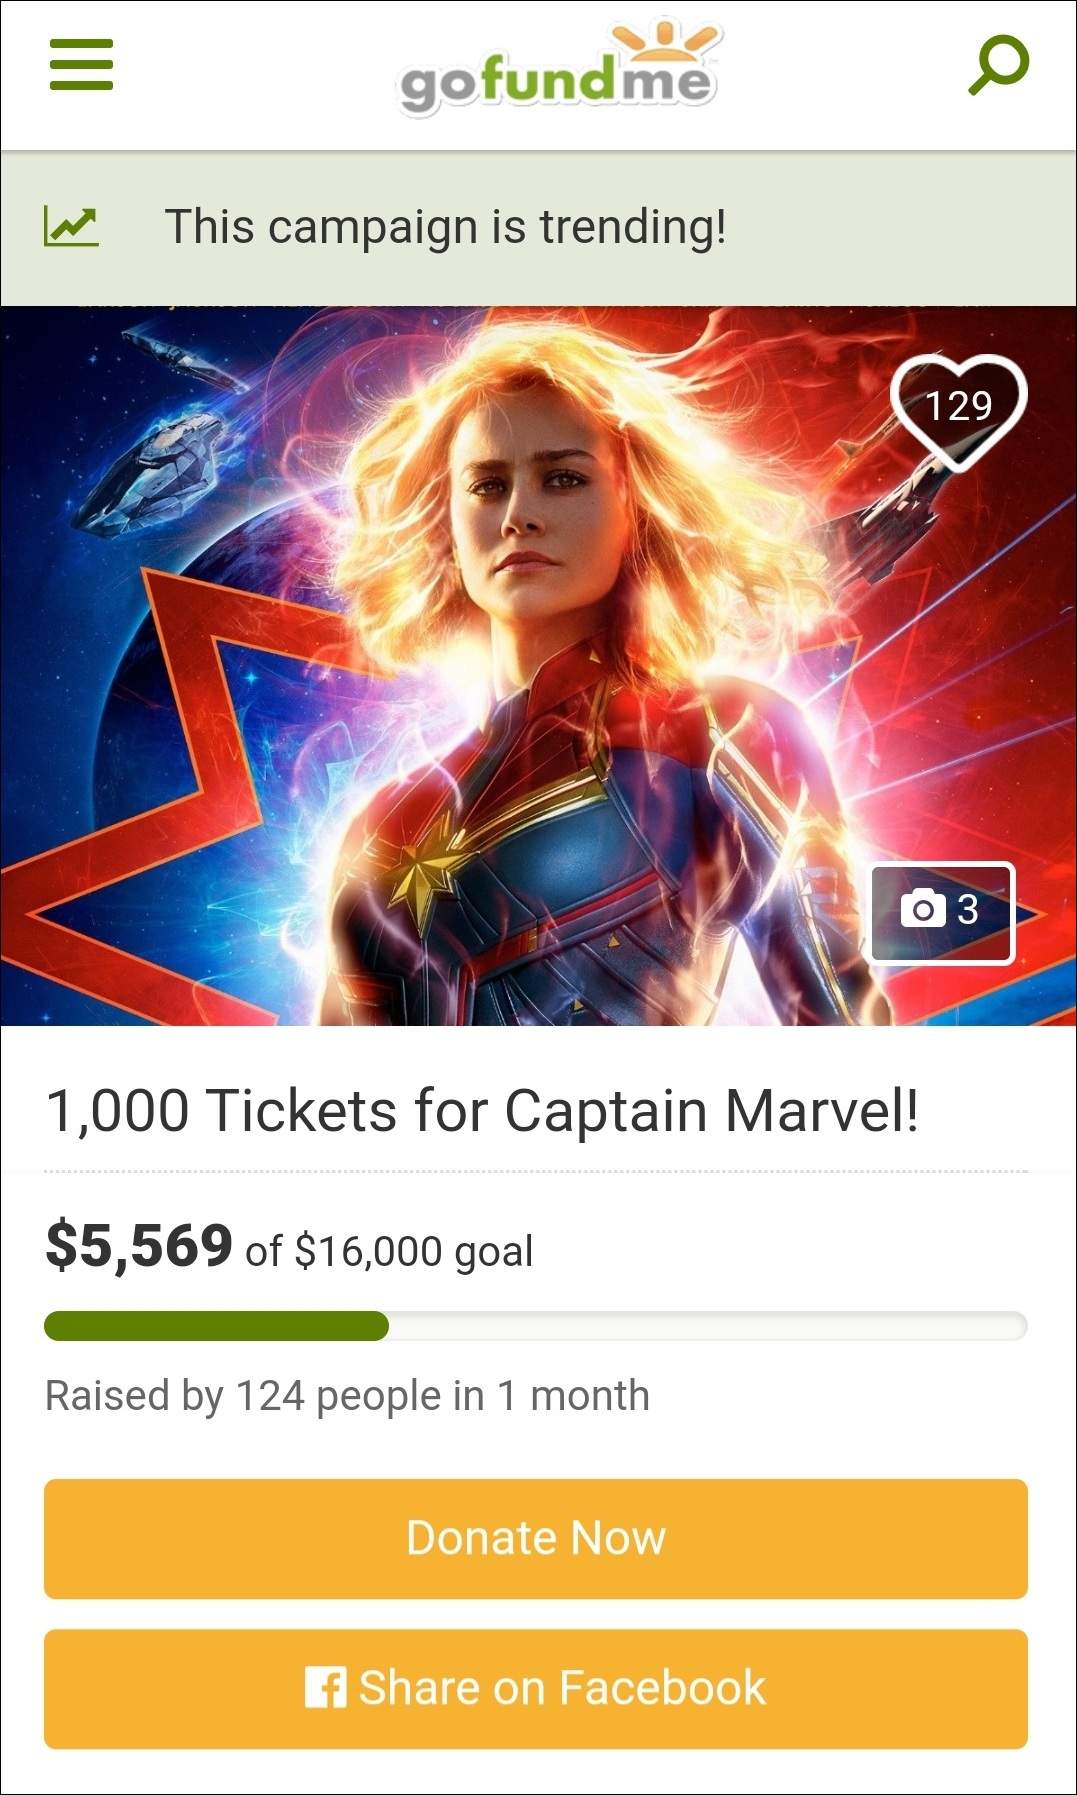Click the photo count number 3

tap(967, 910)
